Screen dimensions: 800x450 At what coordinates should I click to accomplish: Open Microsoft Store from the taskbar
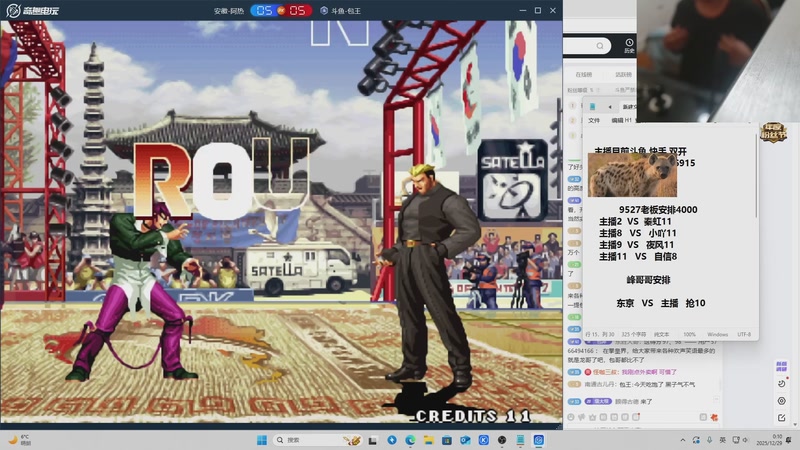(x=447, y=440)
